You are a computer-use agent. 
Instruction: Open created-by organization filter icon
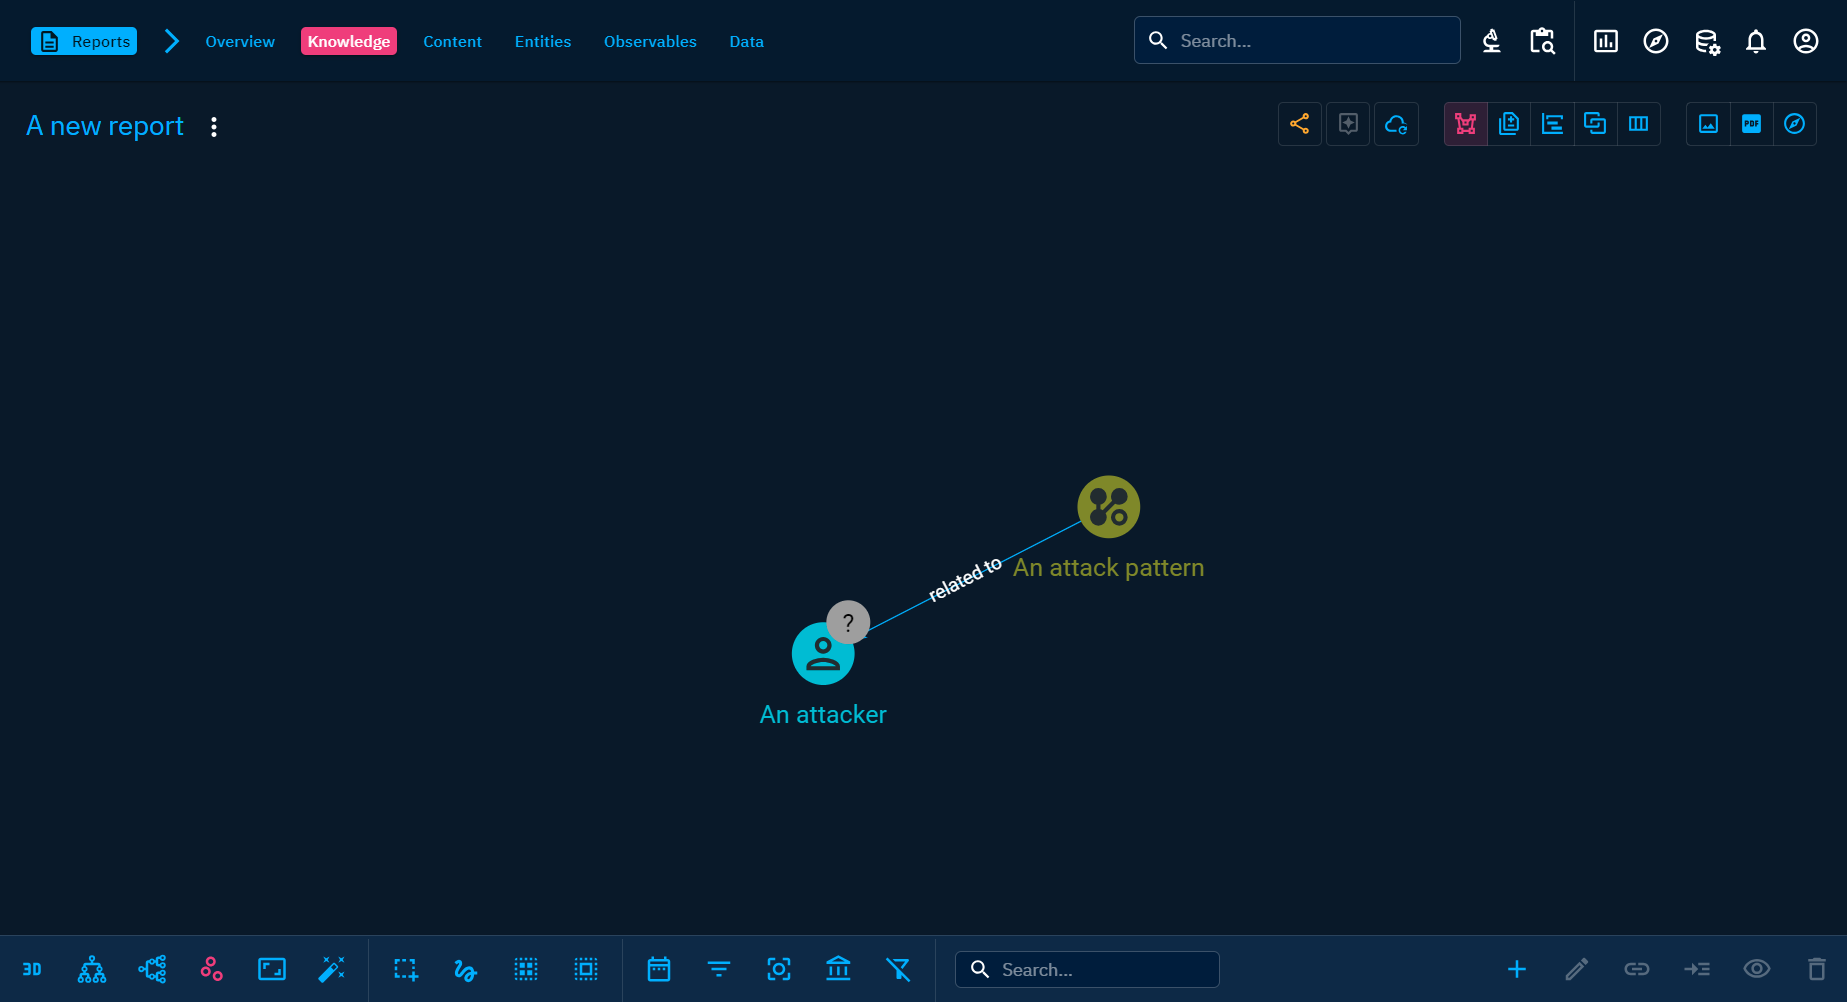click(x=839, y=969)
